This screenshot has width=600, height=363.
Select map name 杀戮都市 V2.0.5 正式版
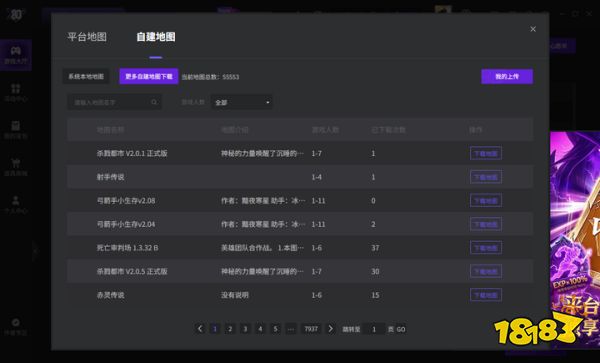[132, 272]
